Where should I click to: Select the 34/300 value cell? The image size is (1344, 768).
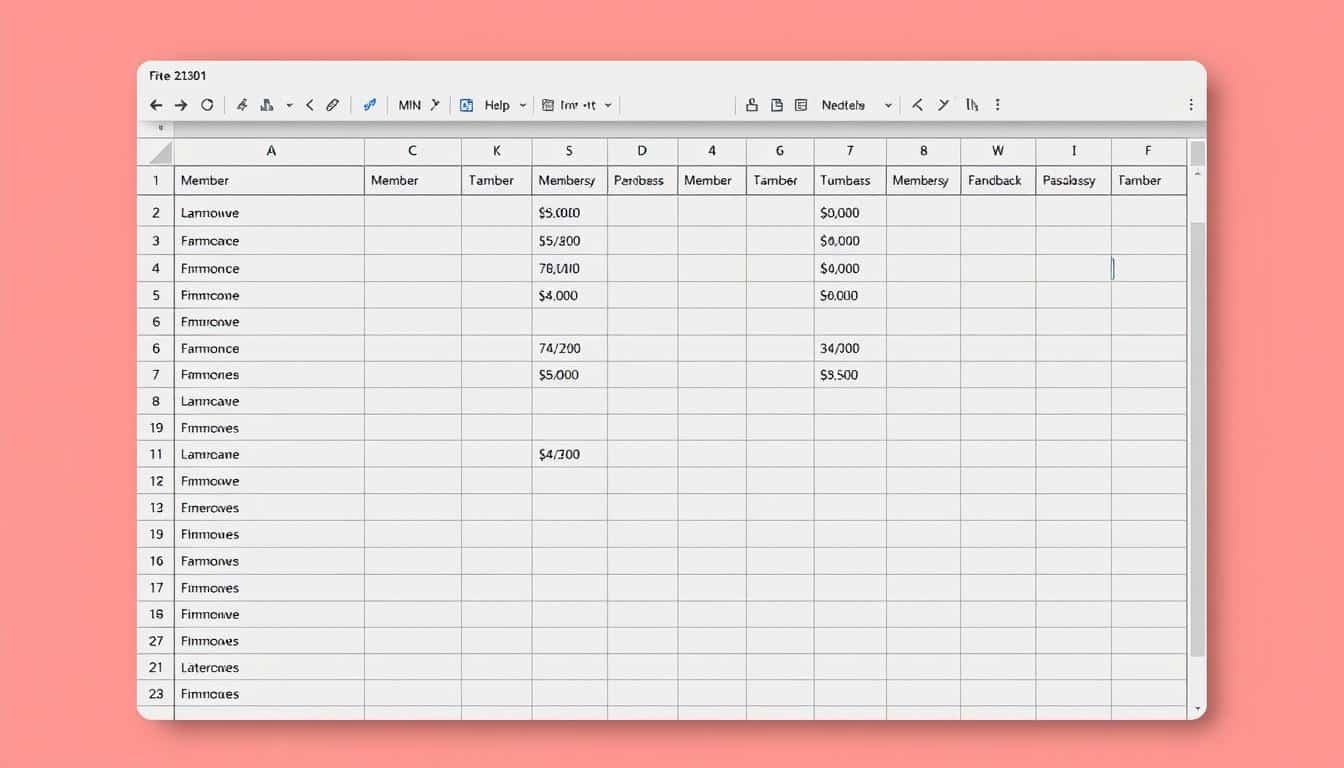(850, 349)
